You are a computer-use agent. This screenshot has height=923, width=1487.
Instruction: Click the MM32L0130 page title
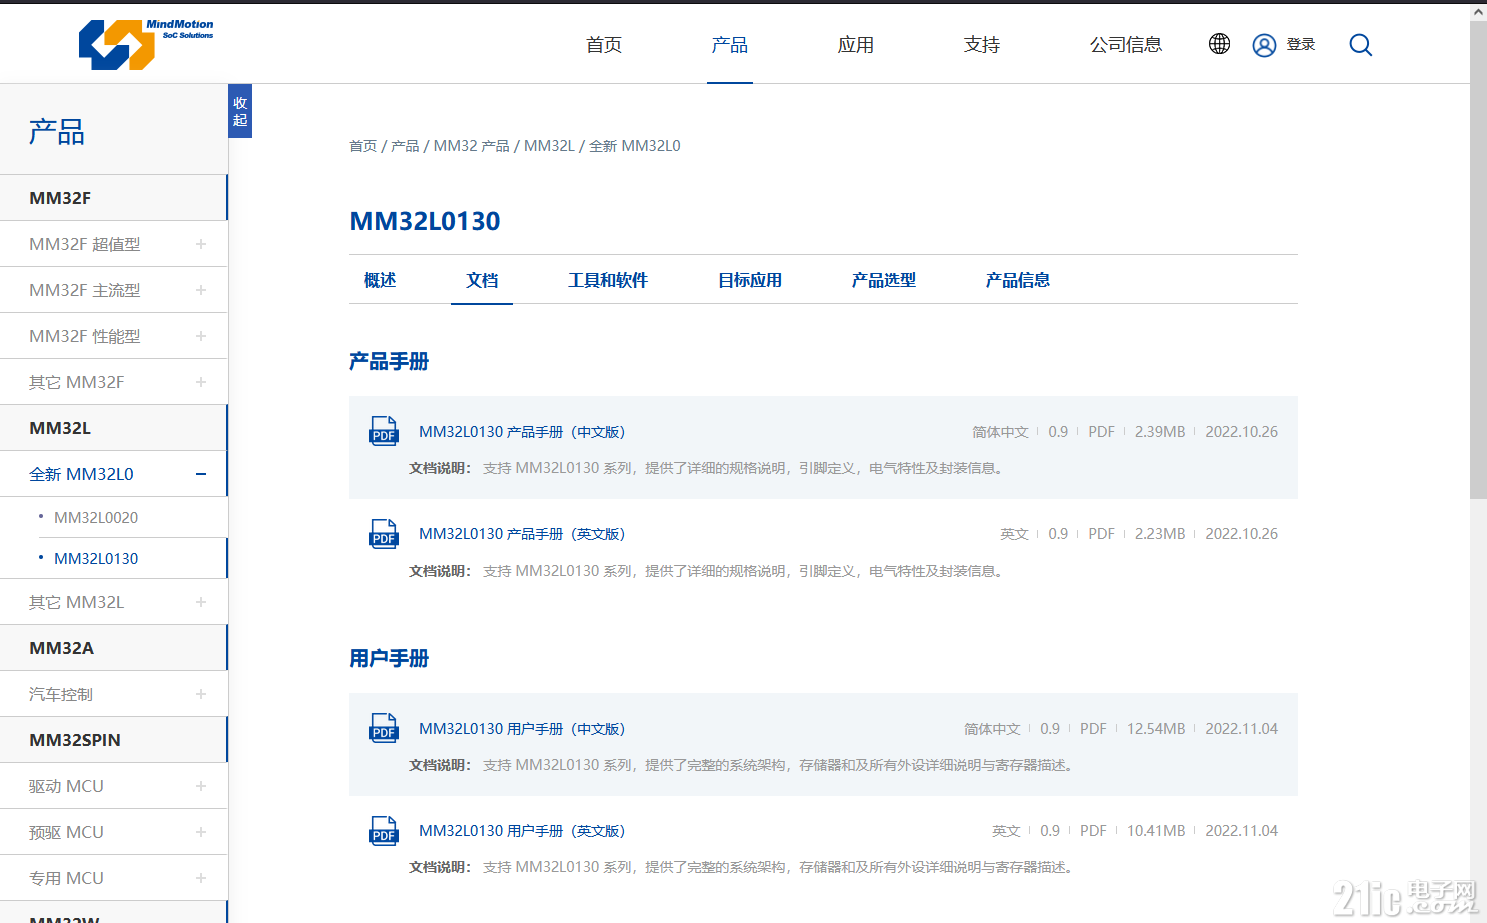425,221
